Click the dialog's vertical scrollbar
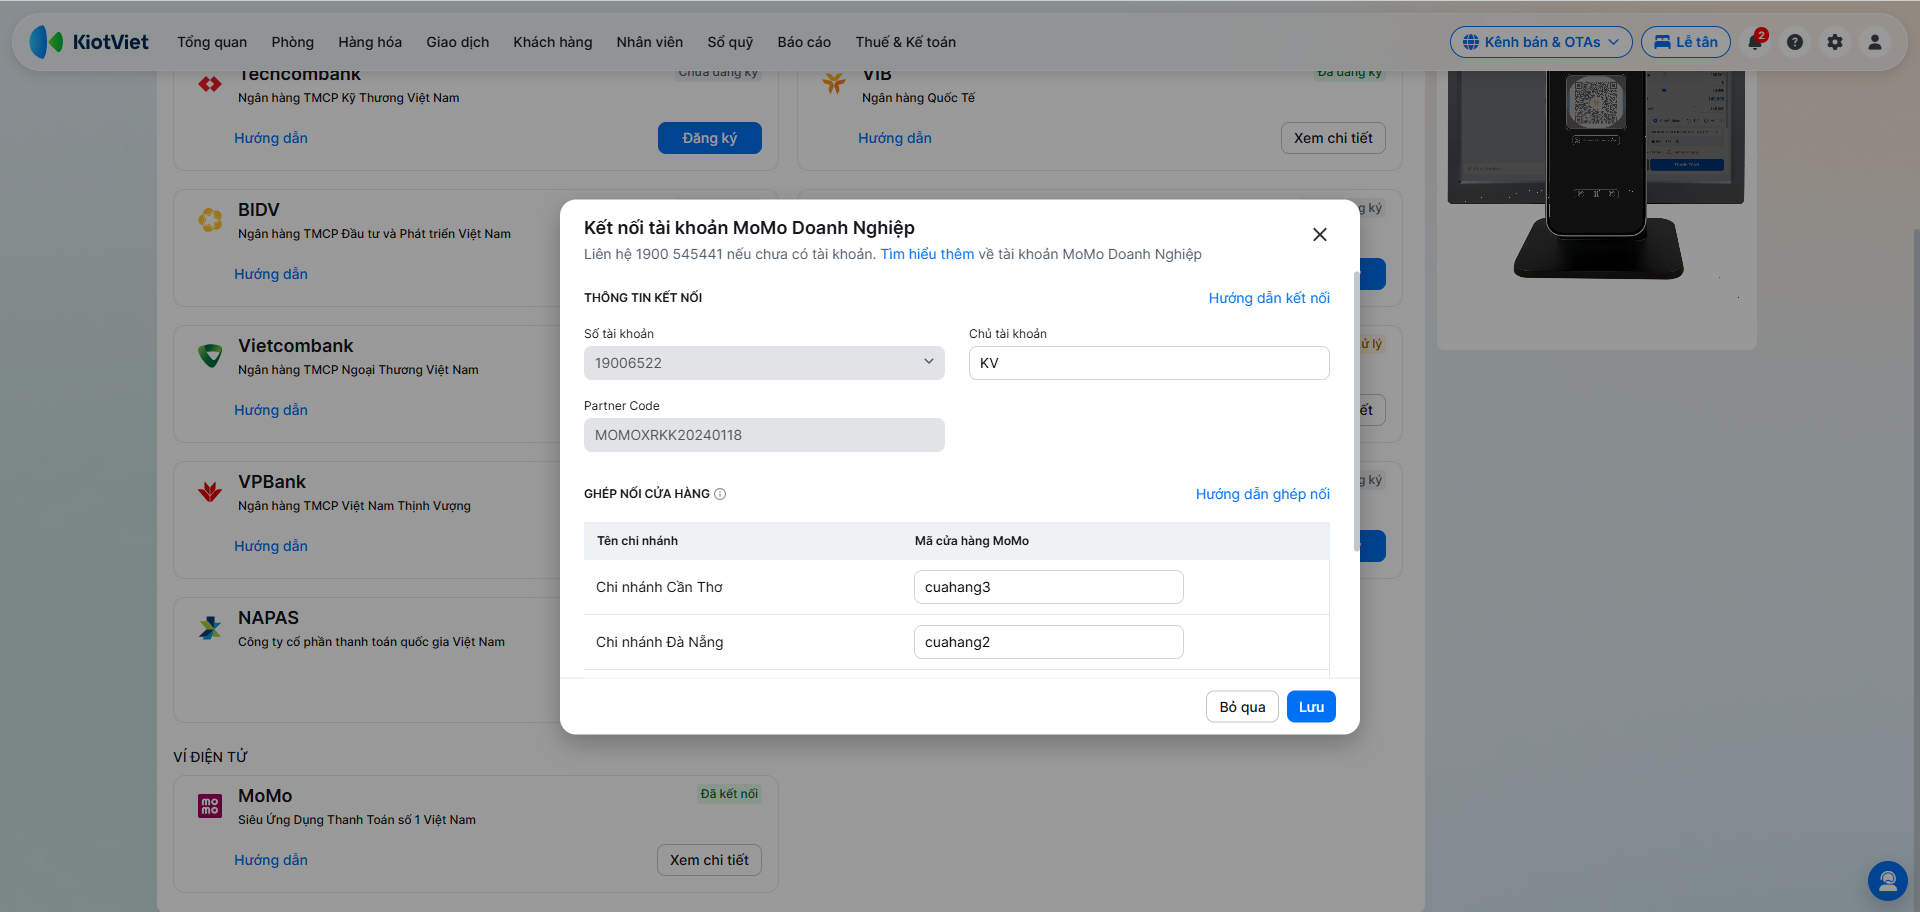The width and height of the screenshot is (1920, 912). click(x=1357, y=411)
